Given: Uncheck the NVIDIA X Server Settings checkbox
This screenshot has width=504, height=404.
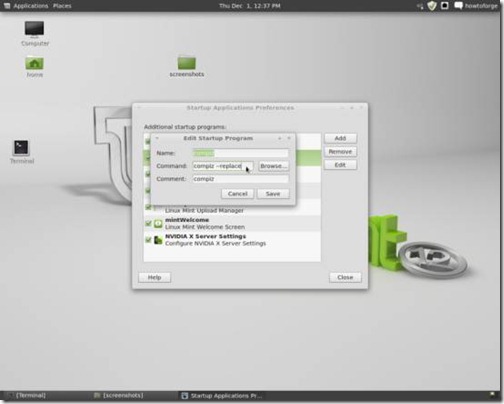Looking at the screenshot, I should click(x=148, y=239).
